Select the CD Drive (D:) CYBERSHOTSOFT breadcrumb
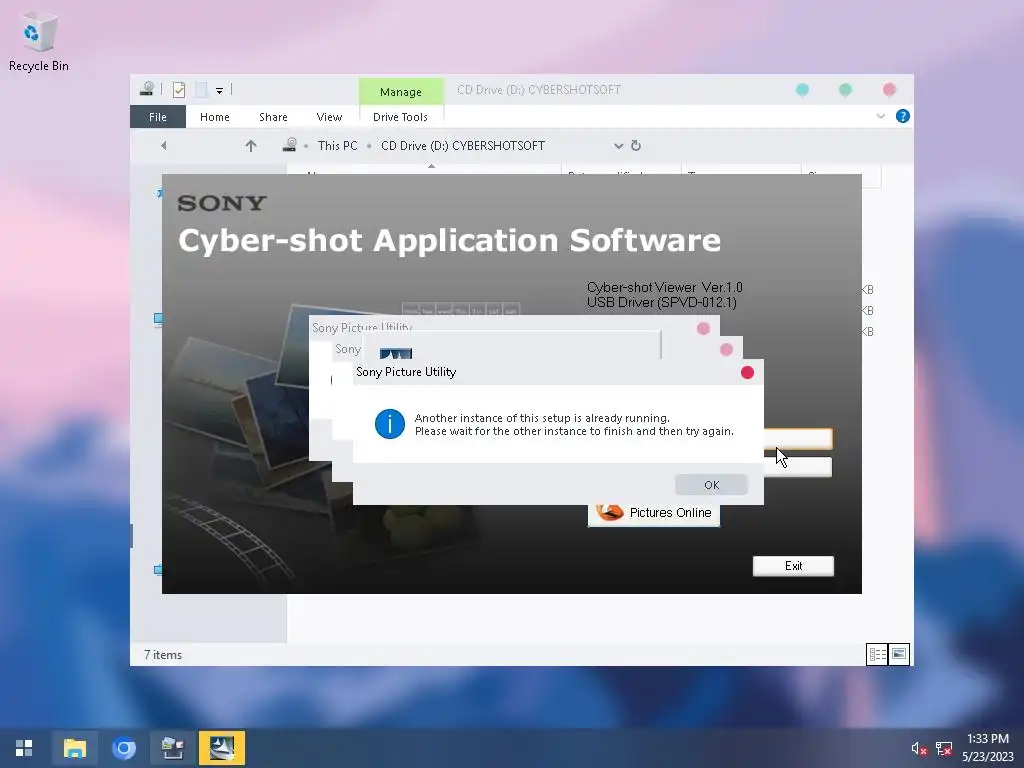Screen dimensions: 1024x768 click(463, 146)
